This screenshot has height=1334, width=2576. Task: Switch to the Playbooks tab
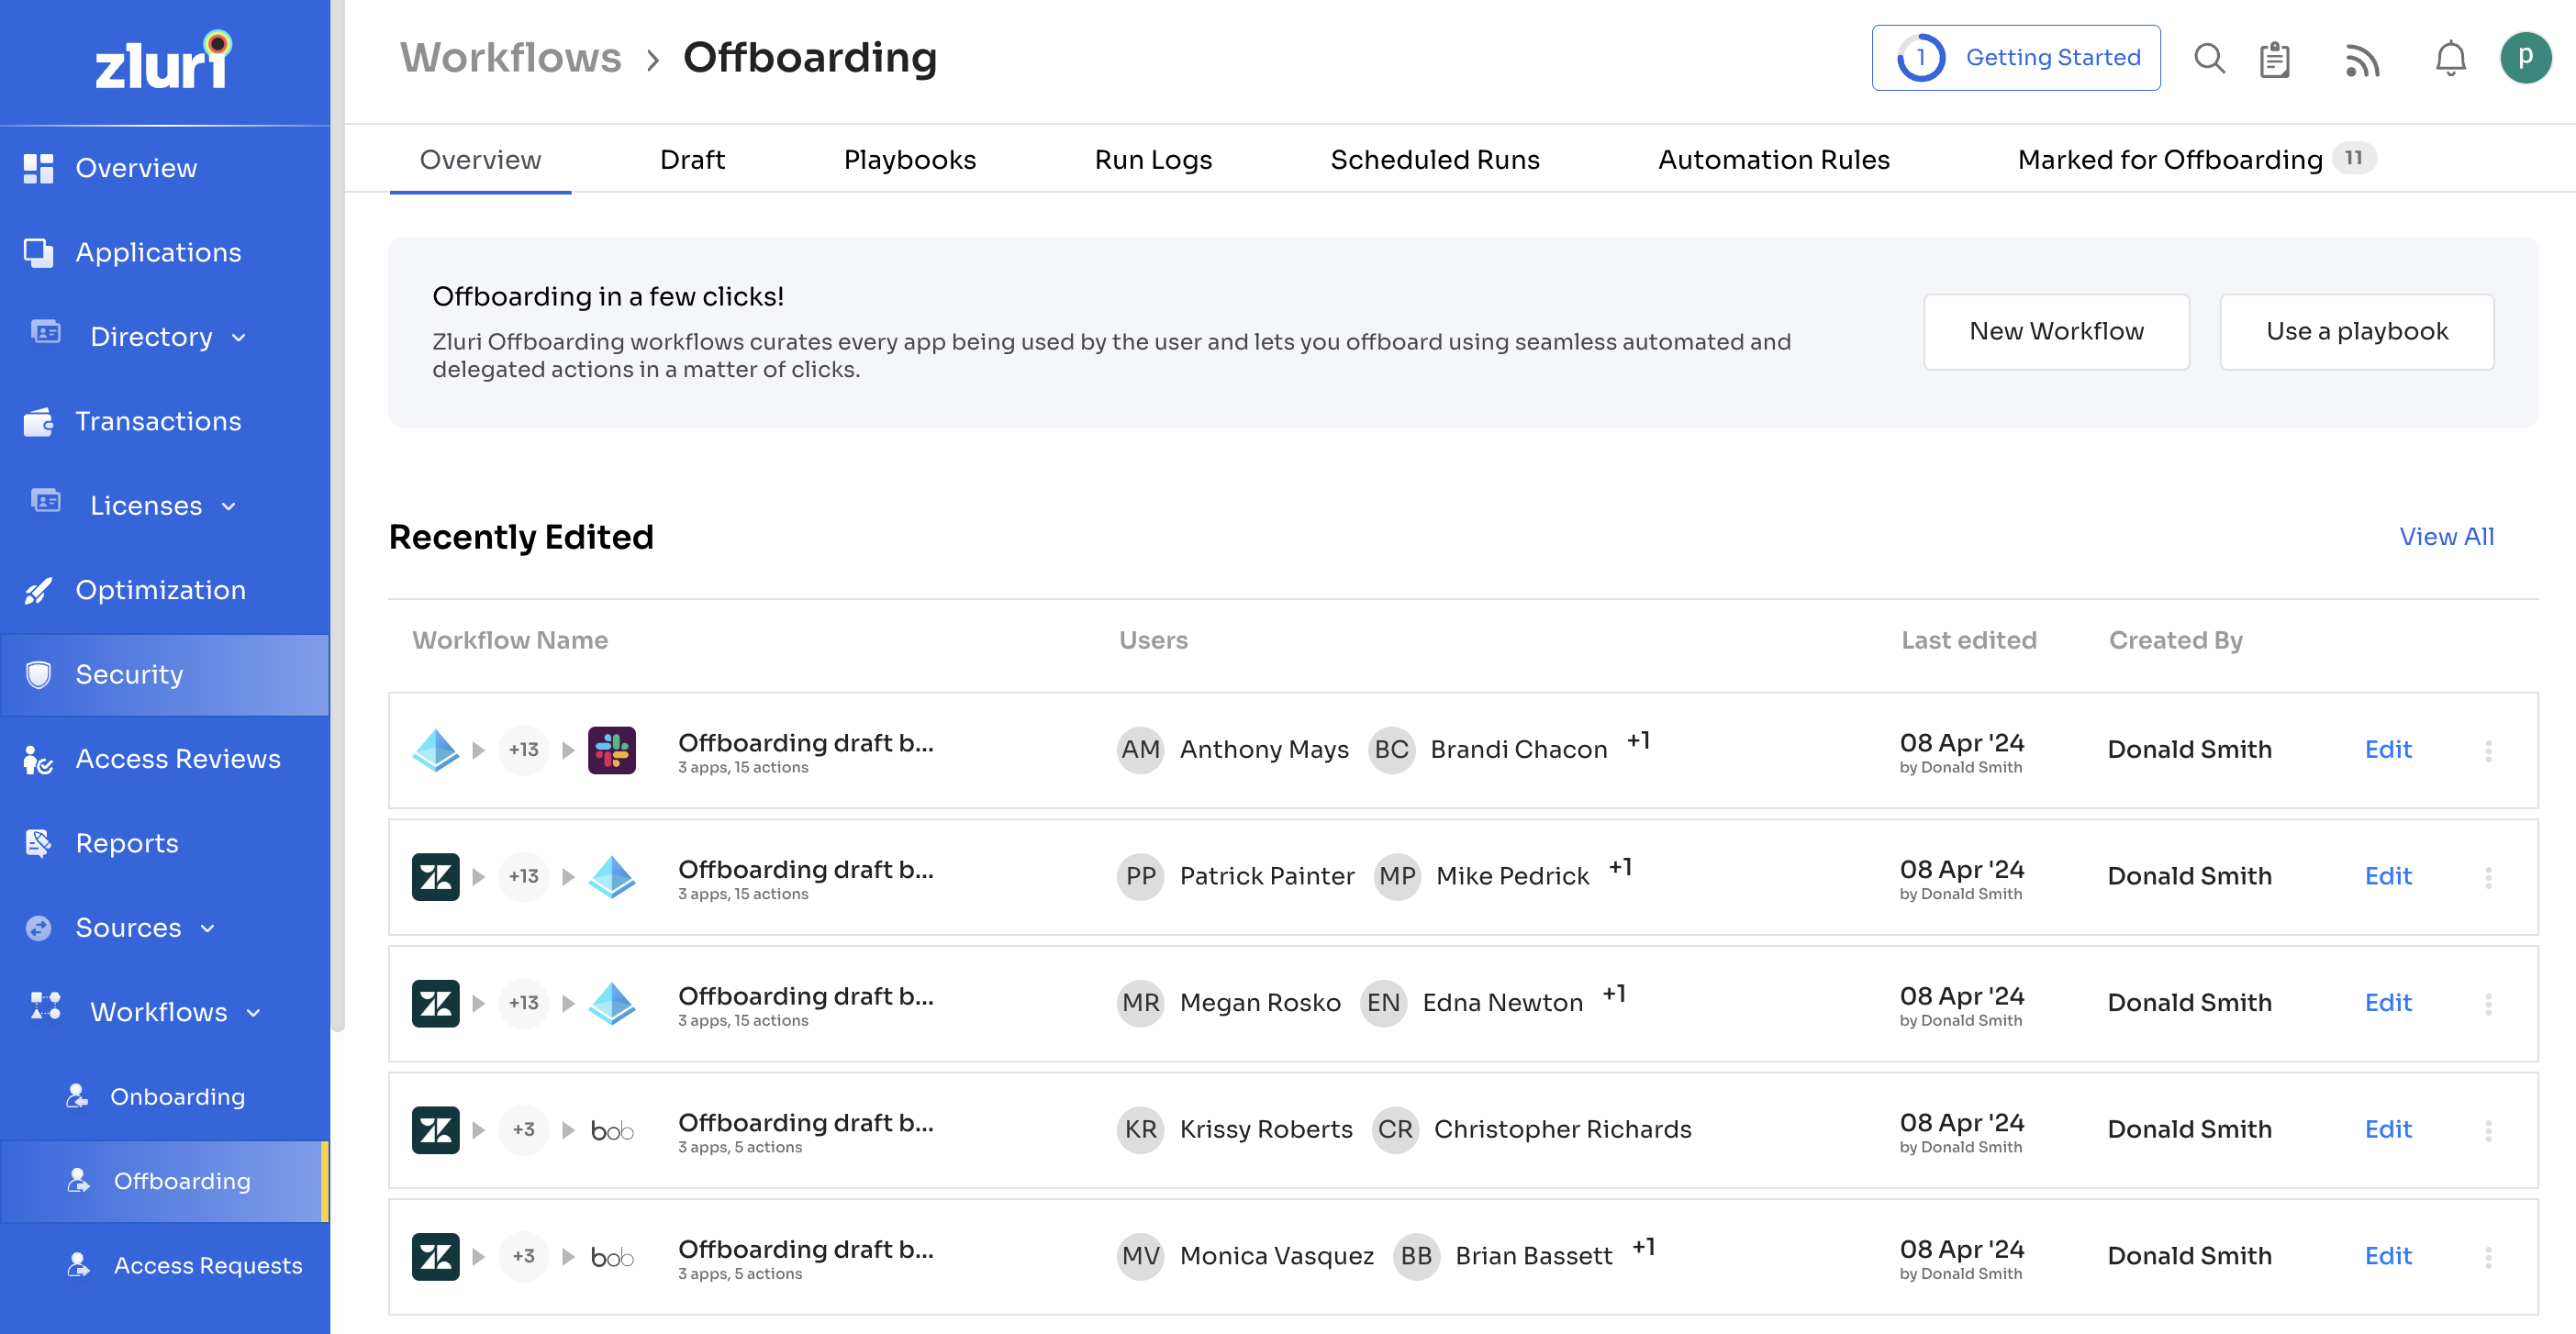[909, 160]
